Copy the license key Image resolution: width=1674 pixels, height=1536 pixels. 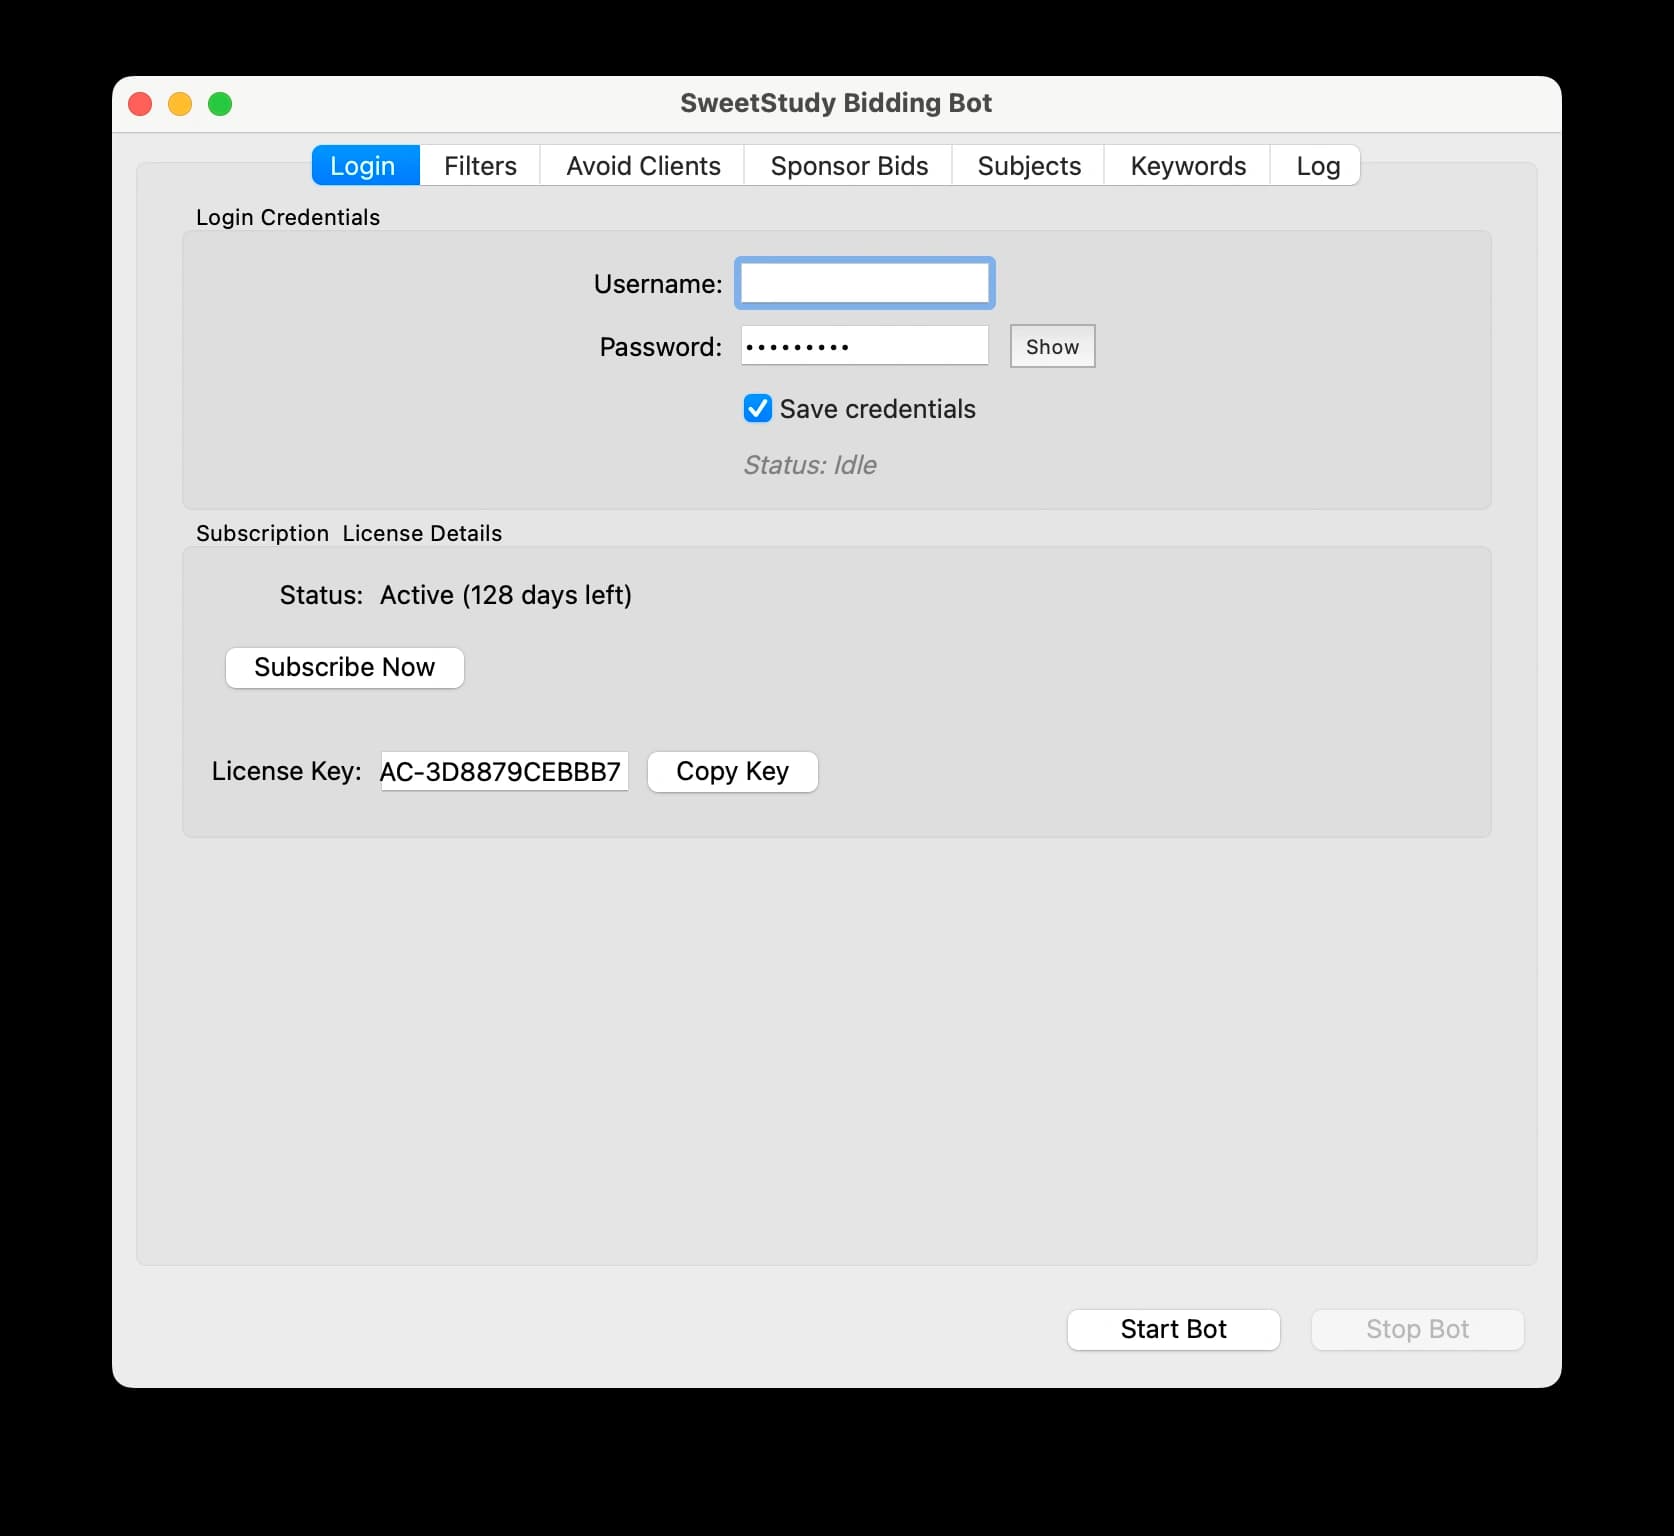click(733, 771)
